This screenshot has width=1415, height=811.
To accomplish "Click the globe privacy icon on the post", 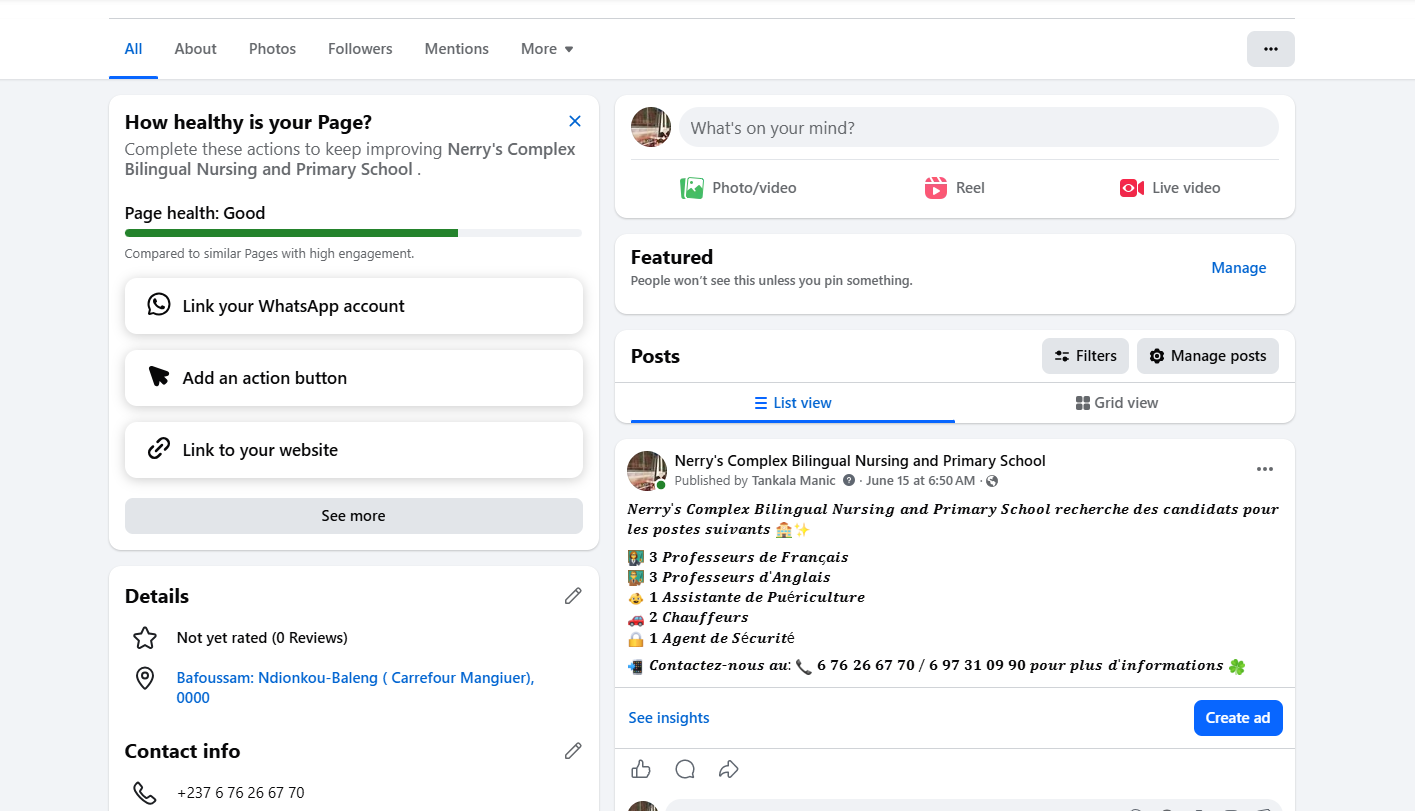I will (992, 481).
